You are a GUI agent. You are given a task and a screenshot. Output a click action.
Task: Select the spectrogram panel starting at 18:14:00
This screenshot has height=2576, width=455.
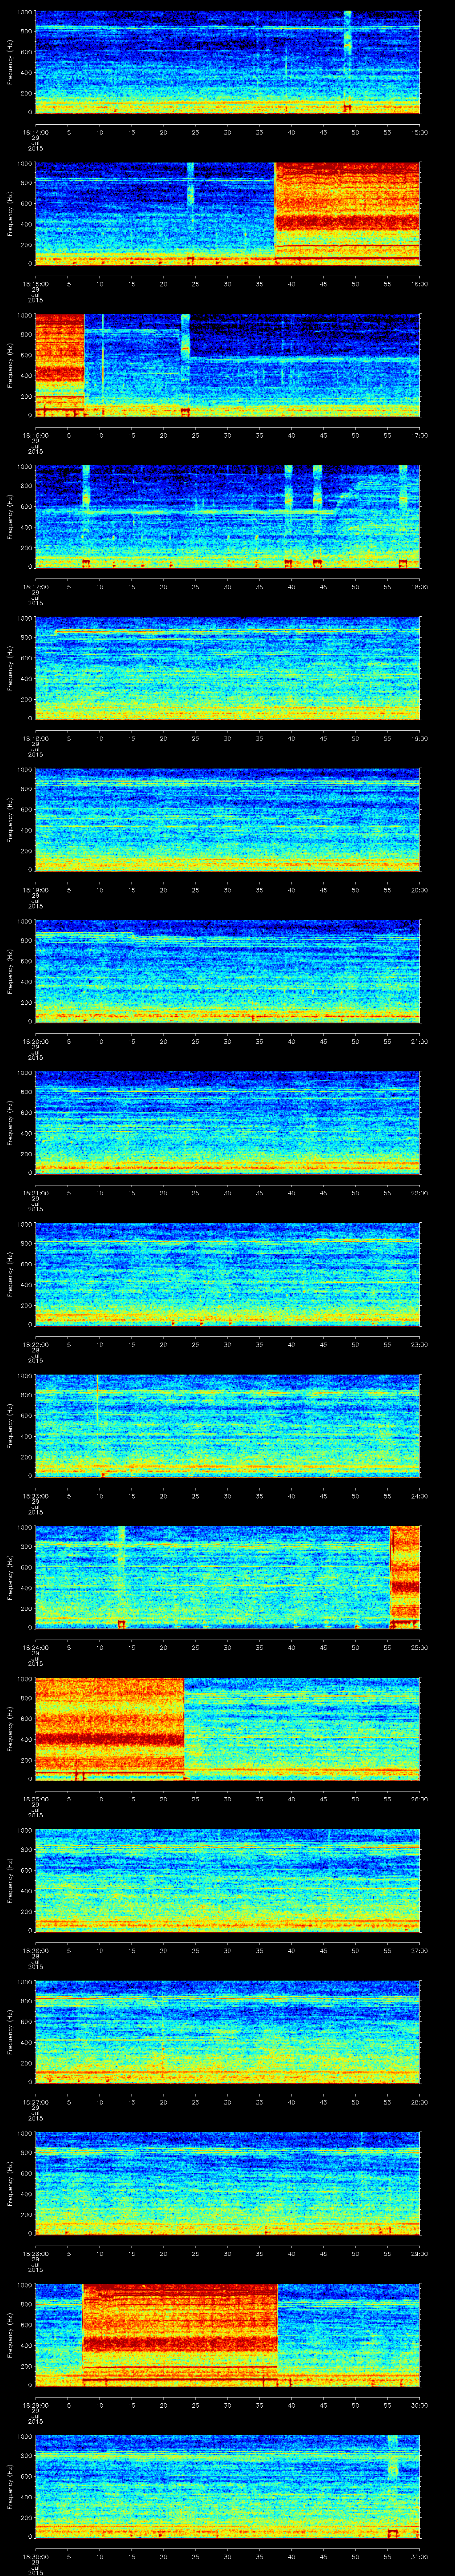pos(228,62)
